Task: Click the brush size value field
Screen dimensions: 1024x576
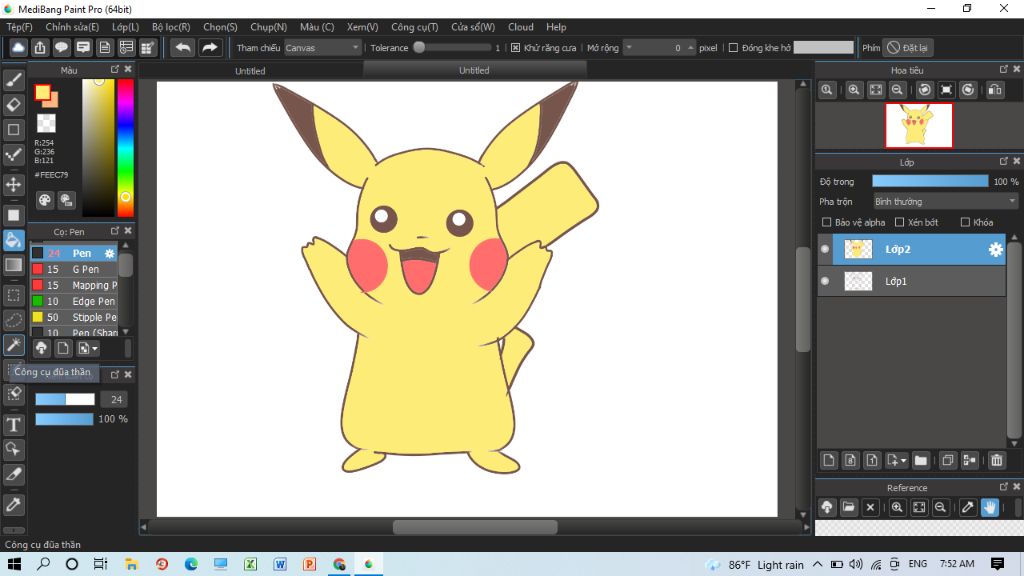Action: pos(116,400)
